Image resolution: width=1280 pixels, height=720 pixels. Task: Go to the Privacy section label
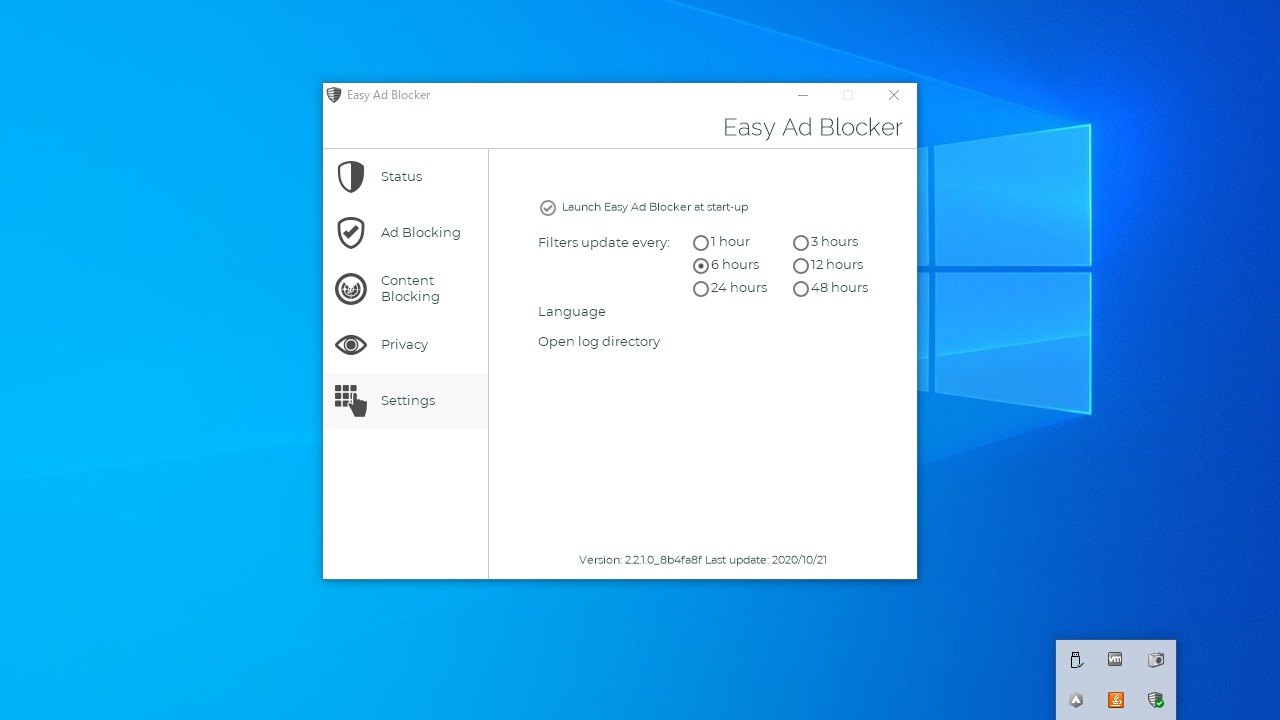coord(404,345)
